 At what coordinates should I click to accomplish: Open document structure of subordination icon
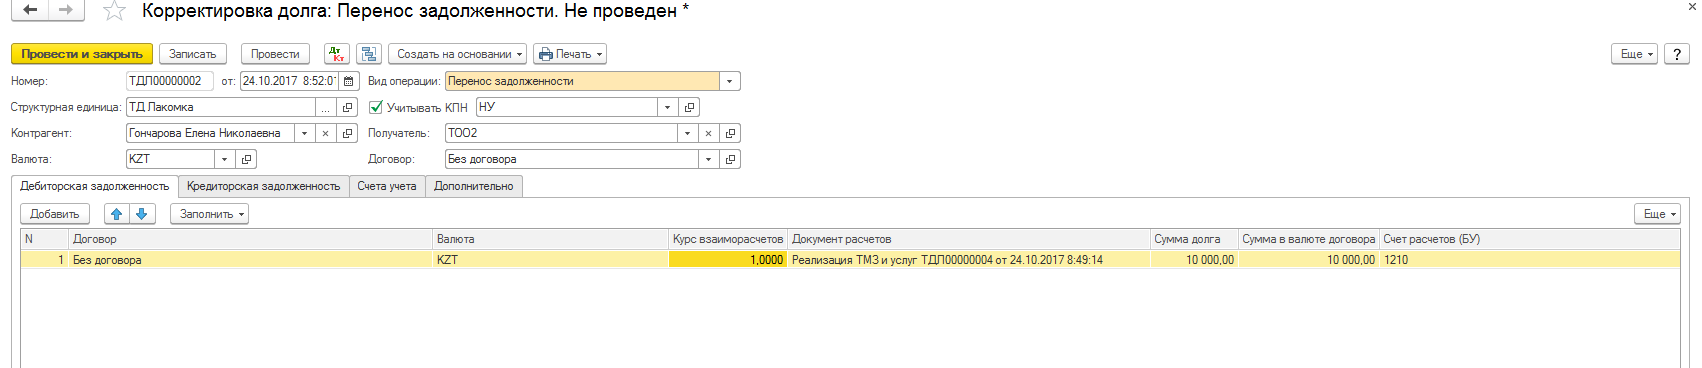[369, 54]
